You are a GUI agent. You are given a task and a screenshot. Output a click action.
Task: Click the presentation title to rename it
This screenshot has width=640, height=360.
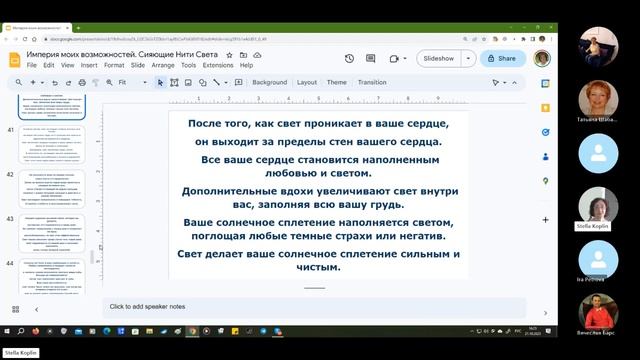[x=122, y=54]
